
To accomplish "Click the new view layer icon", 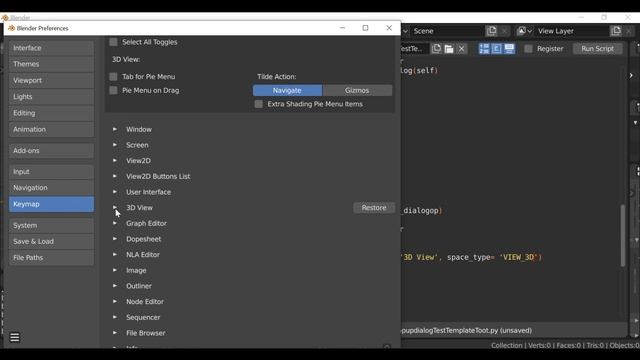I will click(616, 31).
